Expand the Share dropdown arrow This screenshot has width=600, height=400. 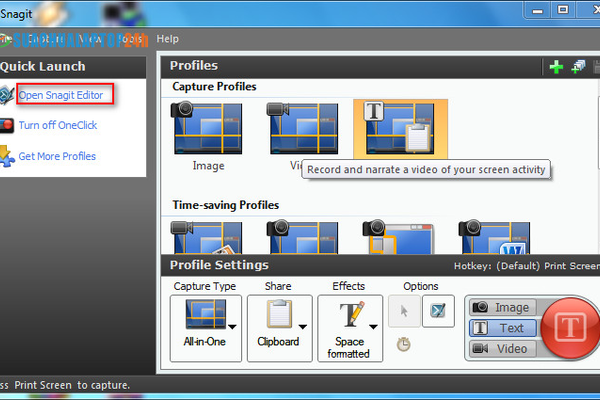coord(303,327)
